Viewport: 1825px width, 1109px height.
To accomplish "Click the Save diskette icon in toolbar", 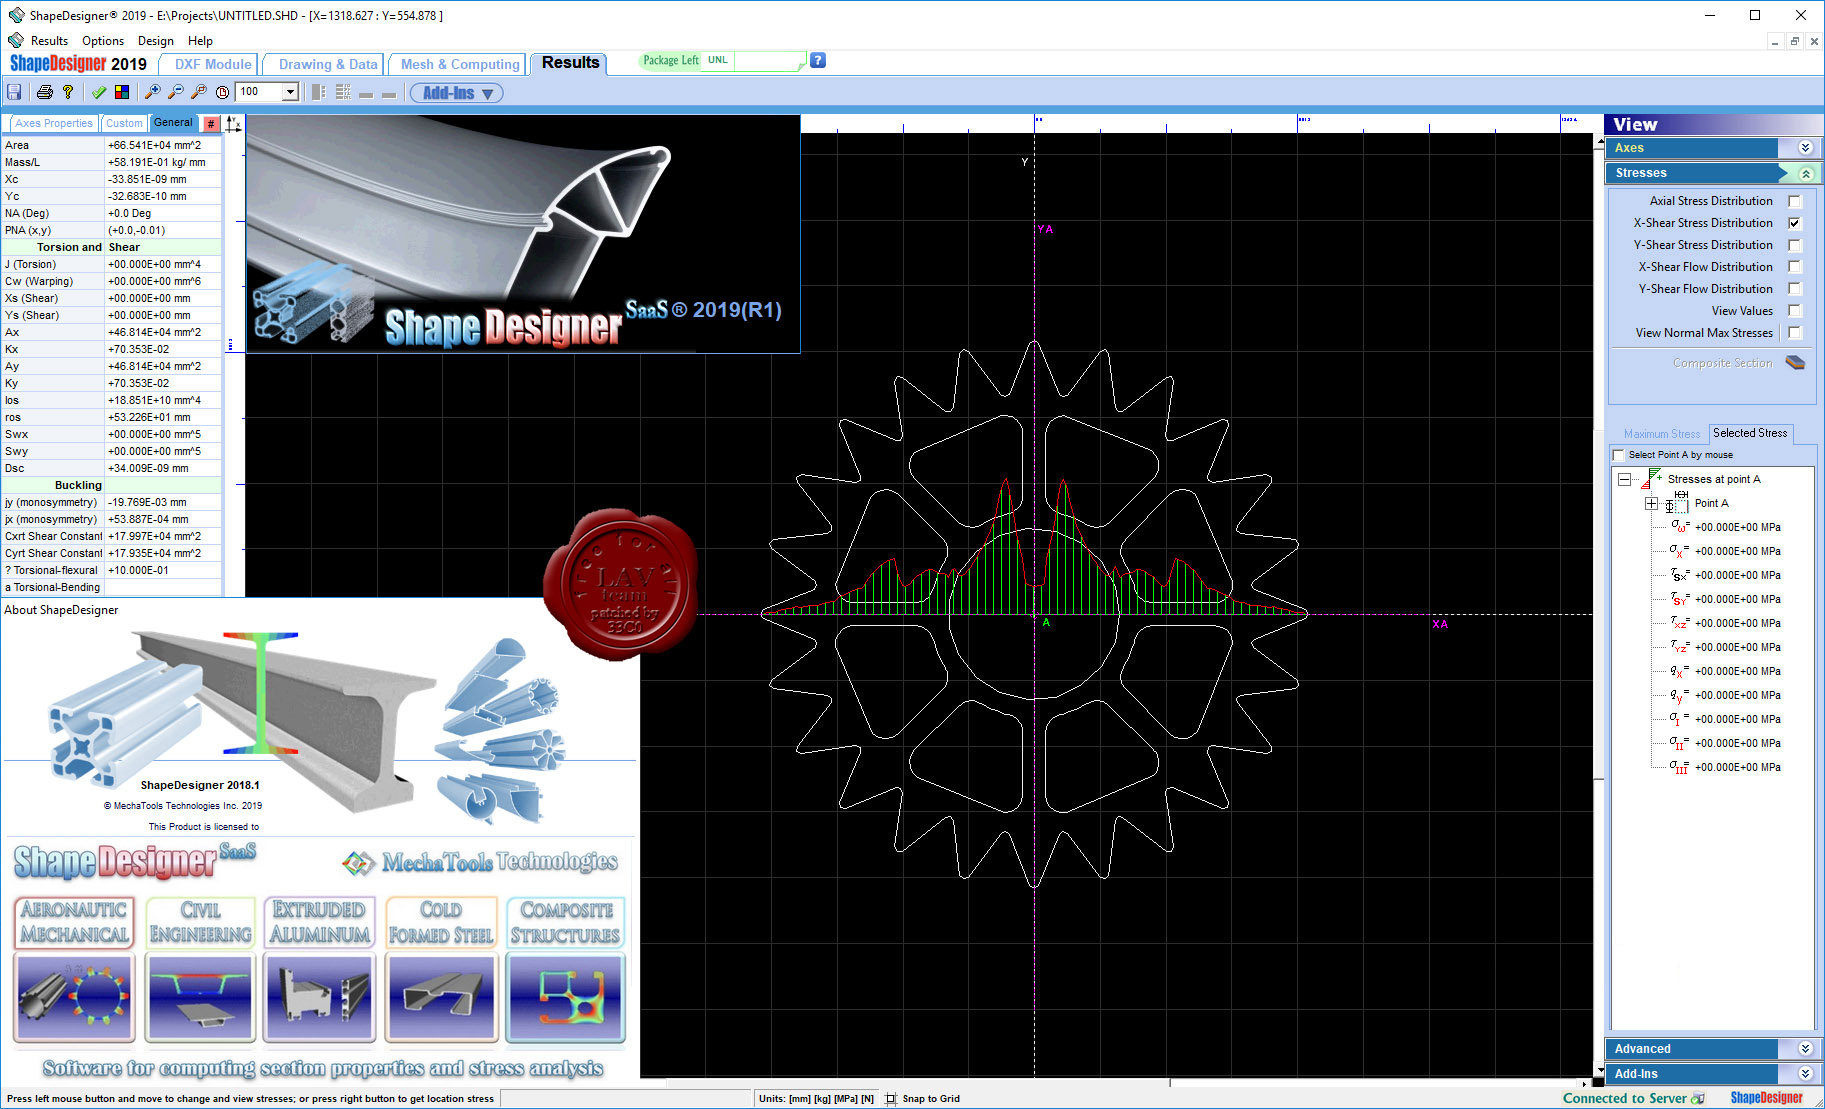I will click(x=14, y=92).
